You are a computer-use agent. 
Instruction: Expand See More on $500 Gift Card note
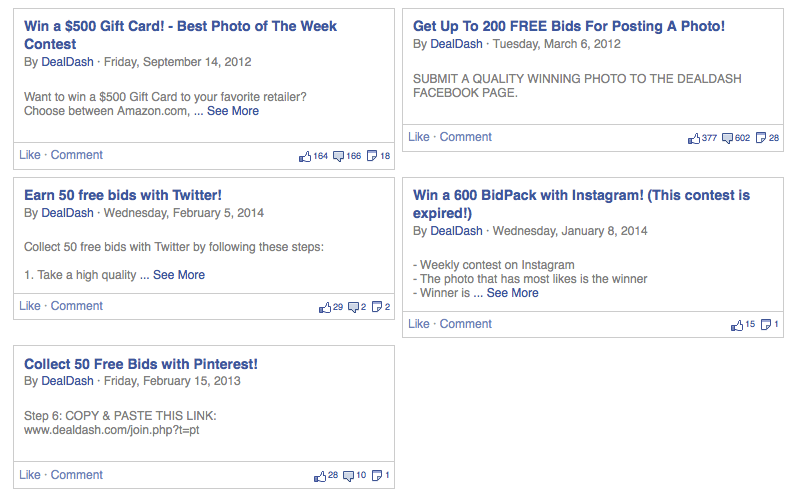pos(231,111)
